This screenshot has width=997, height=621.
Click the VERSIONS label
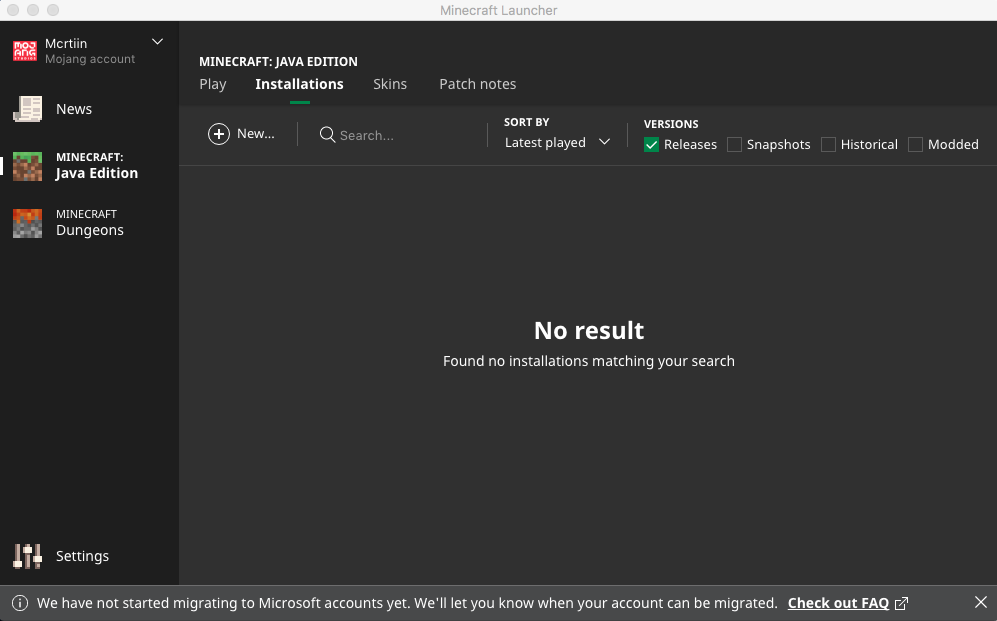(x=671, y=124)
